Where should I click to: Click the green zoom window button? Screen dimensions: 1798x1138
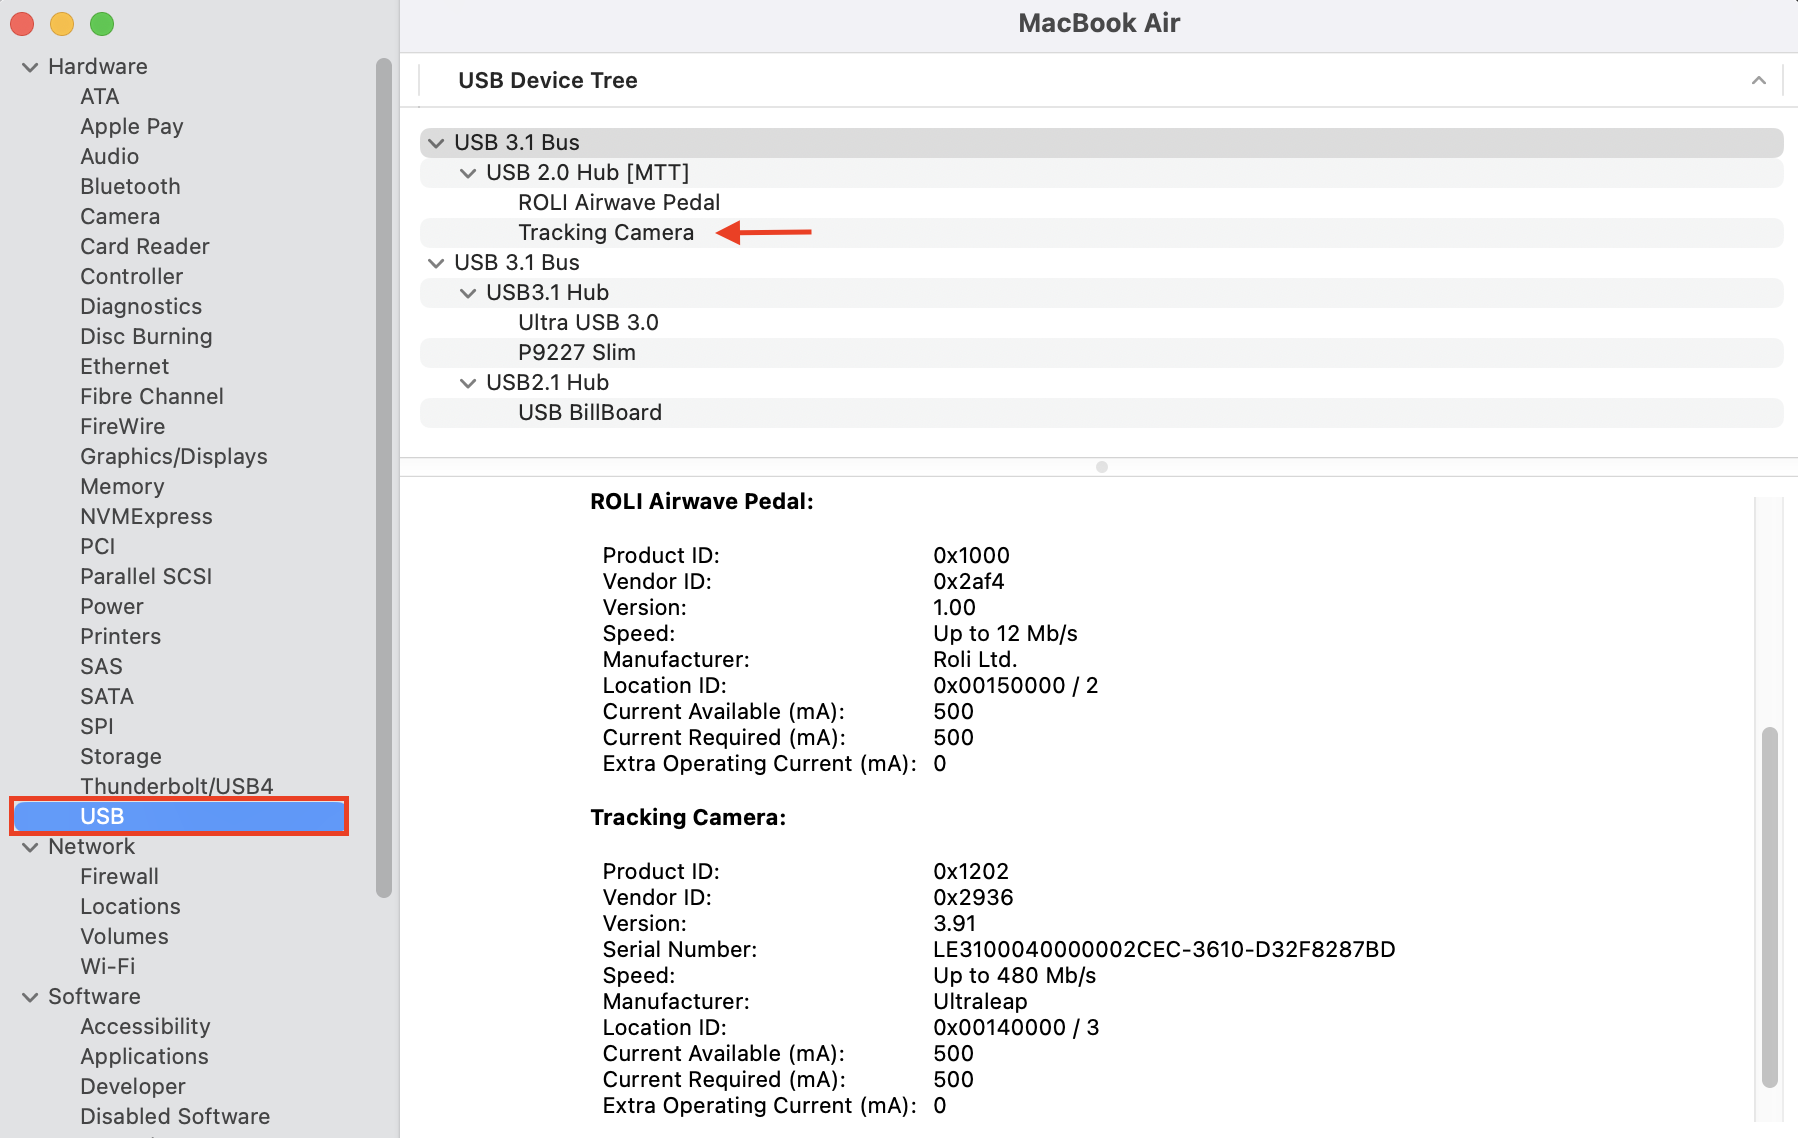pos(102,23)
